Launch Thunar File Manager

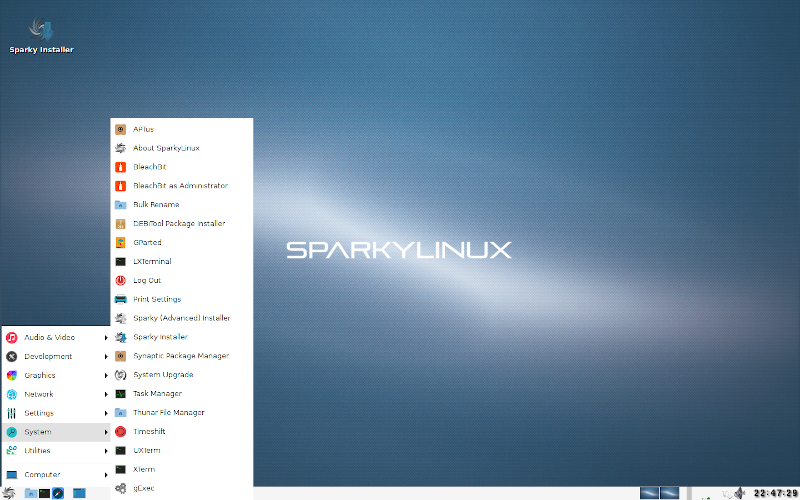tap(182, 412)
